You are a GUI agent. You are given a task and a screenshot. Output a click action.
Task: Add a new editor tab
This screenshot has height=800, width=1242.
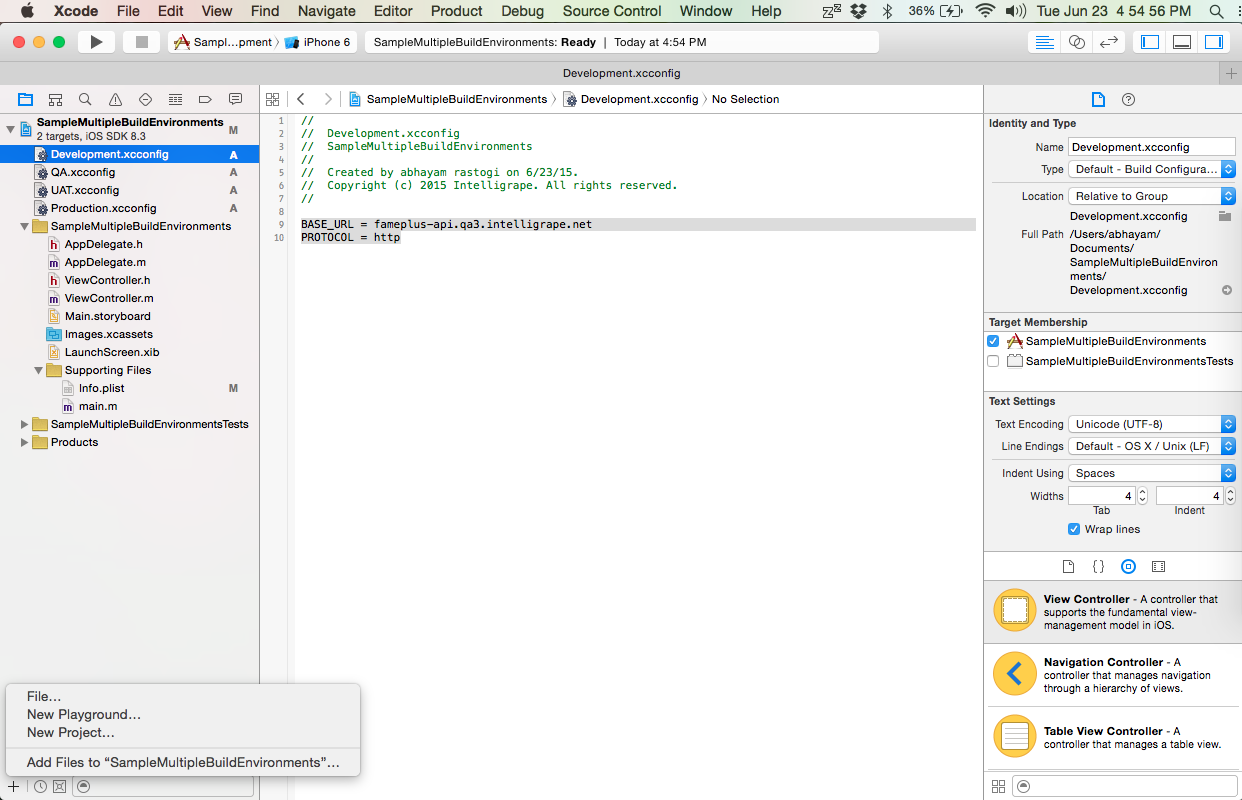coord(1231,74)
